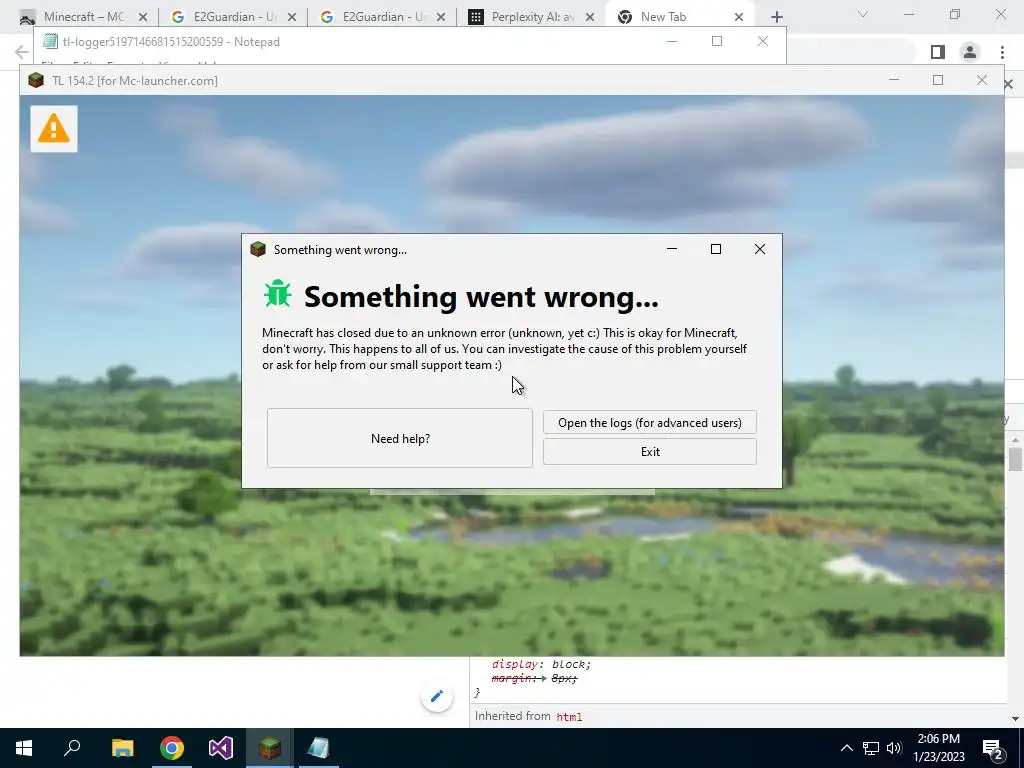Viewport: 1024px width, 768px height.
Task: Close the Notepad tl-logger window
Action: (x=762, y=41)
